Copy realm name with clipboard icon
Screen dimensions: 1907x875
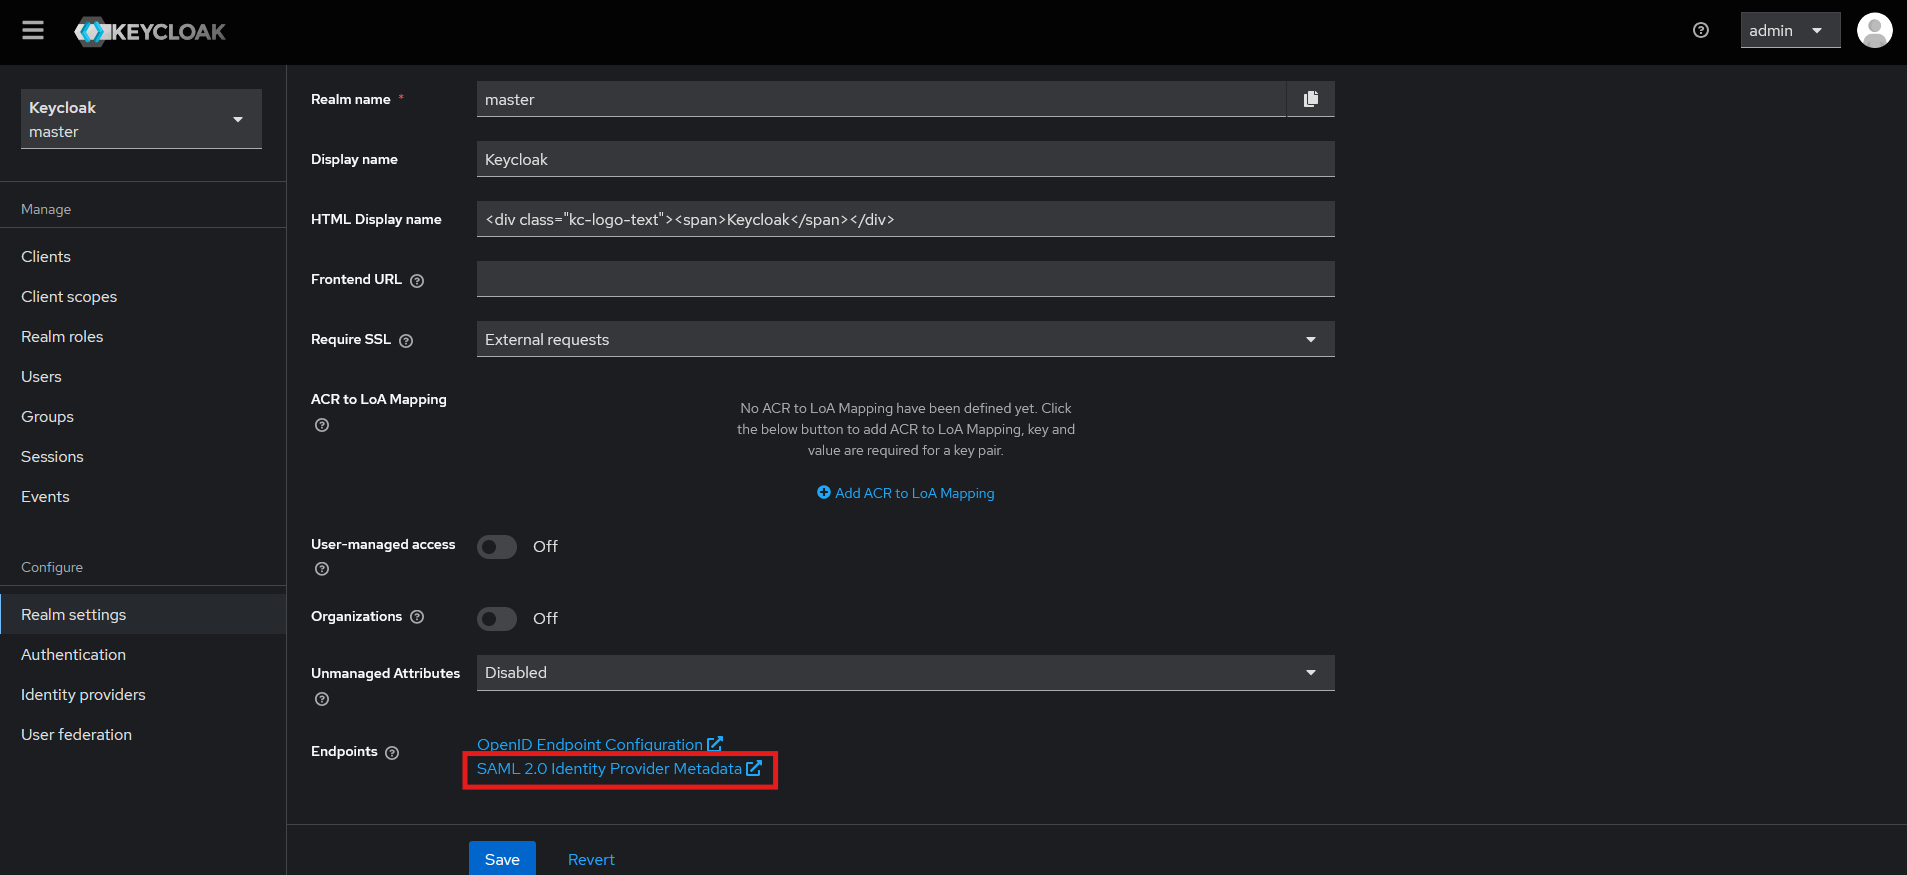(1311, 99)
